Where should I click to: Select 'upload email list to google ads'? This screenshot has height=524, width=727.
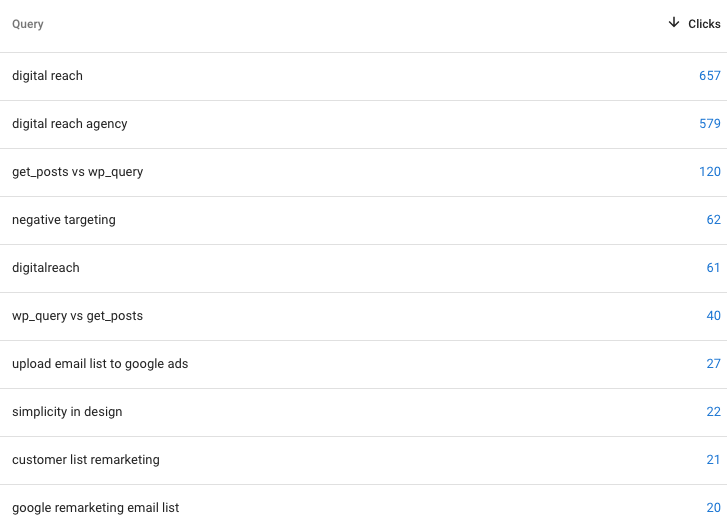coord(100,364)
